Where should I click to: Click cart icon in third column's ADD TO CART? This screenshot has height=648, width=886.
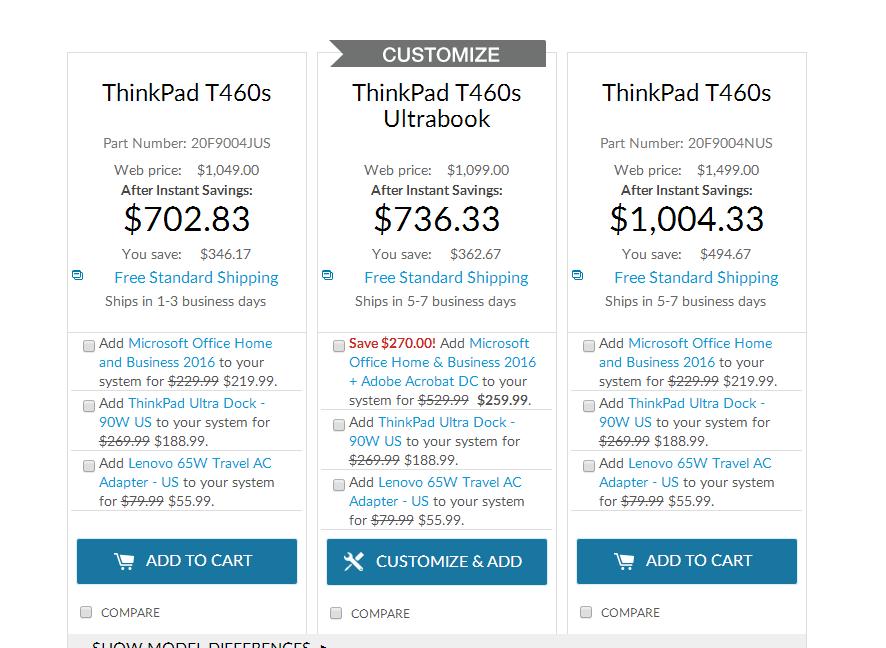(624, 561)
